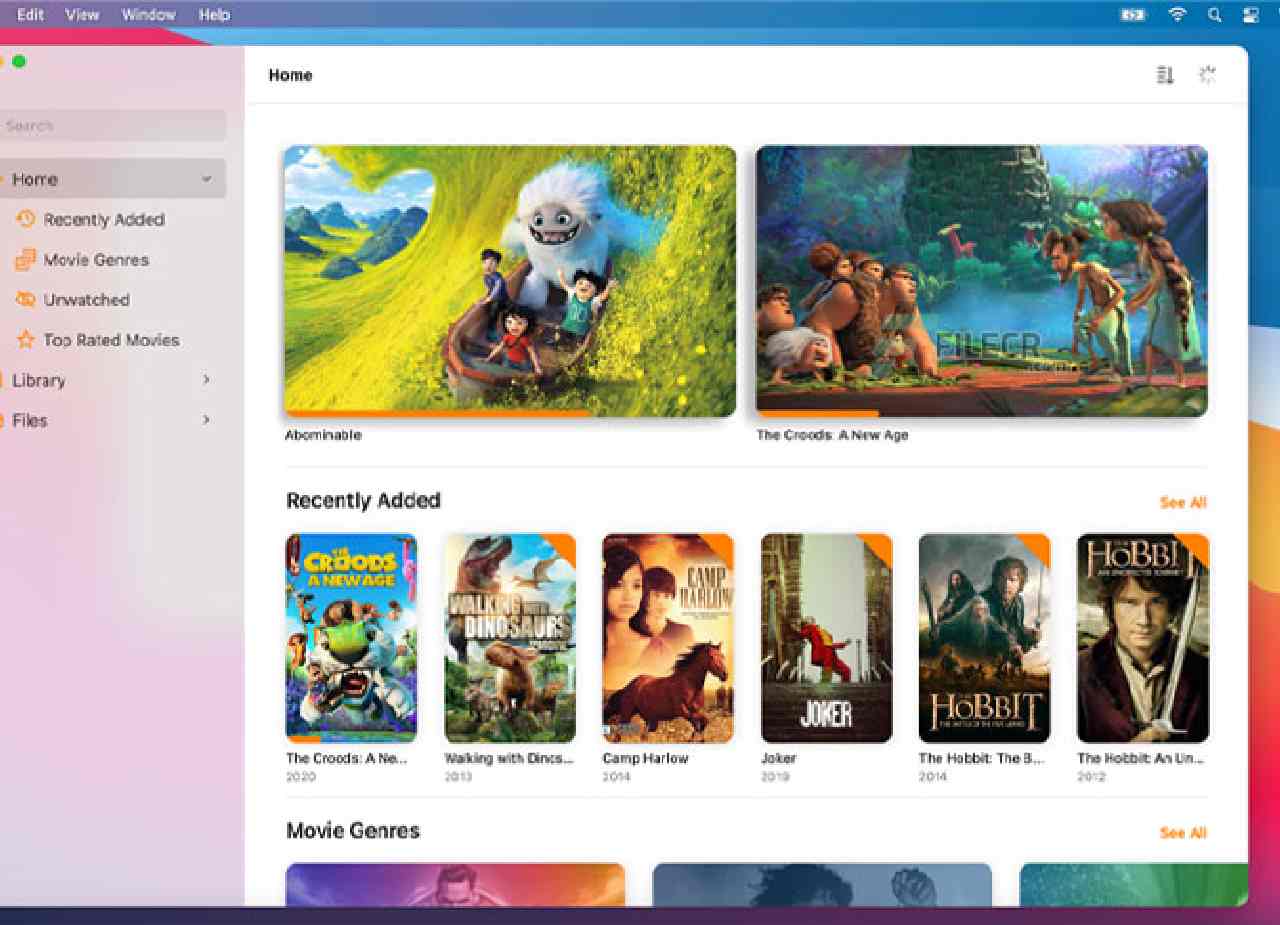
Task: Click The Croods banner progress bar
Action: click(x=981, y=413)
